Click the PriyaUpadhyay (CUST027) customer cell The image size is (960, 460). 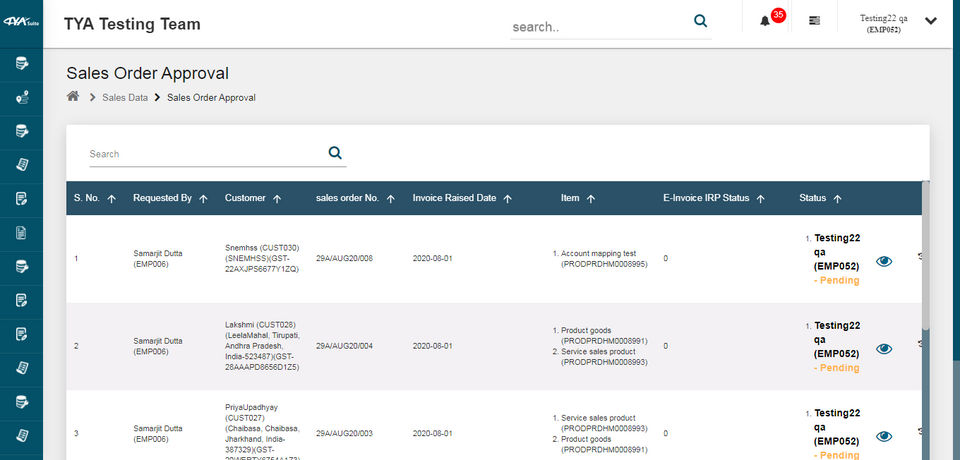(x=262, y=433)
